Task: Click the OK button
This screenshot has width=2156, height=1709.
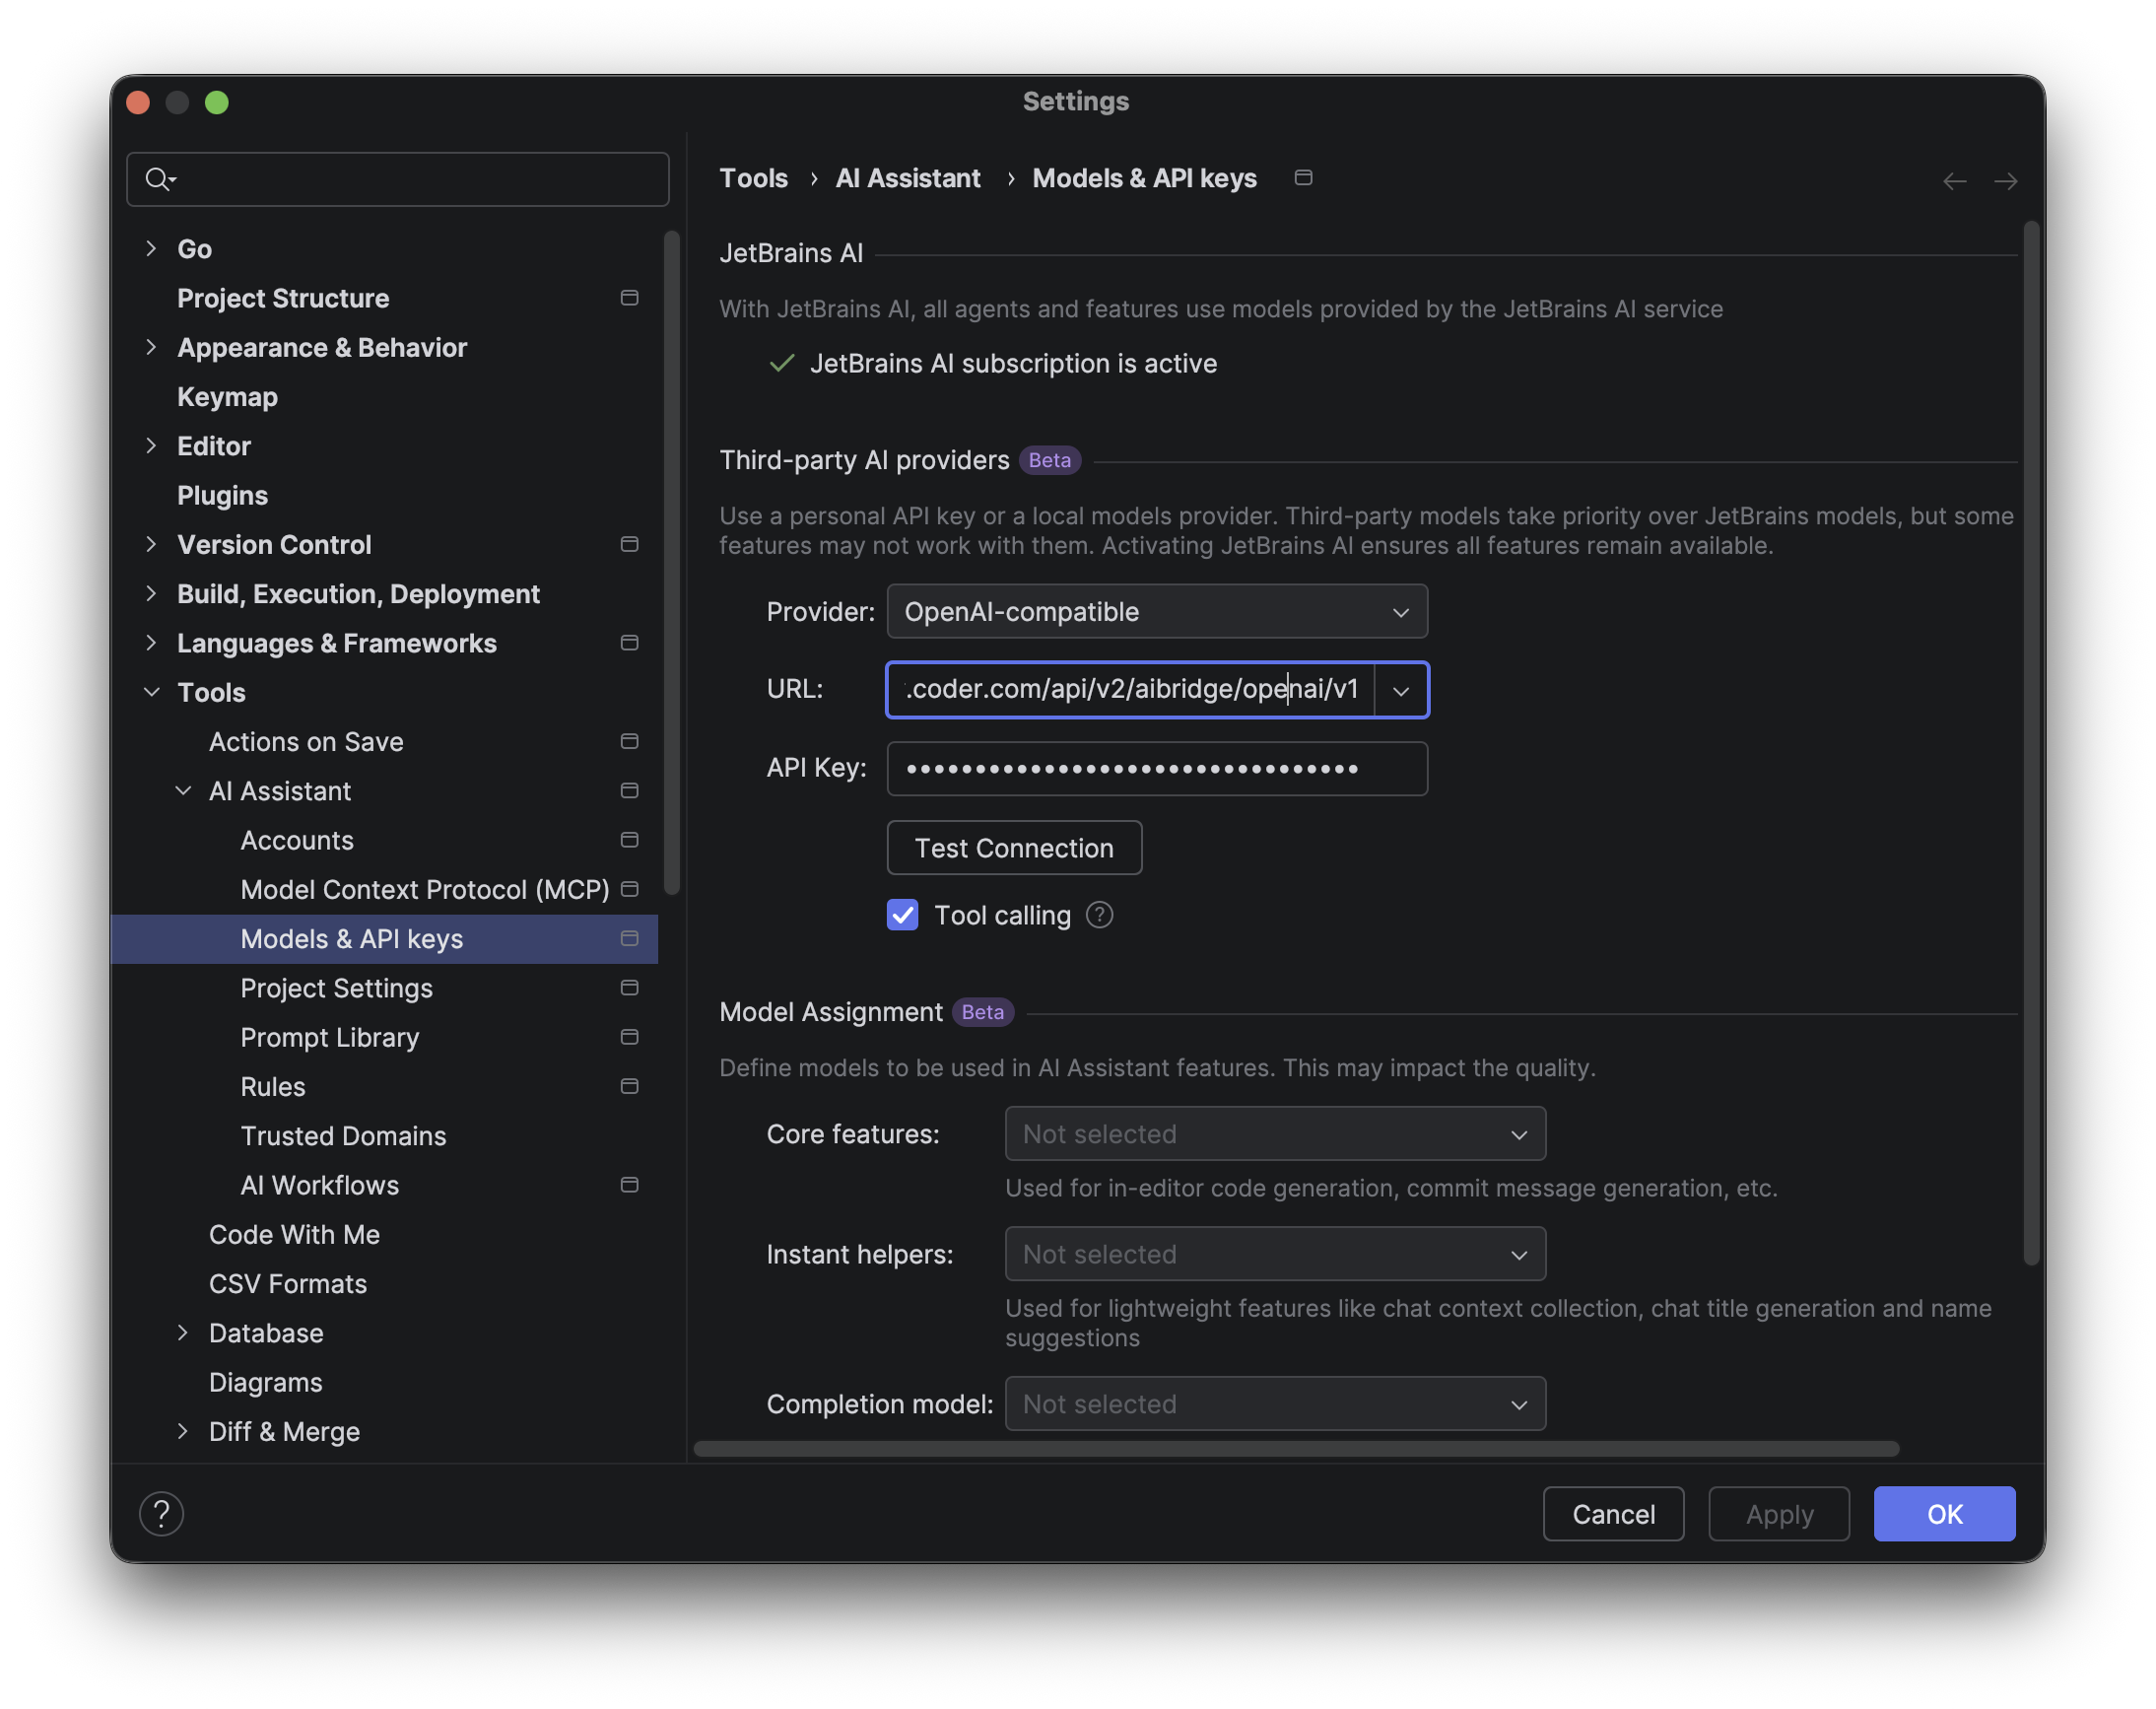Action: (1944, 1514)
